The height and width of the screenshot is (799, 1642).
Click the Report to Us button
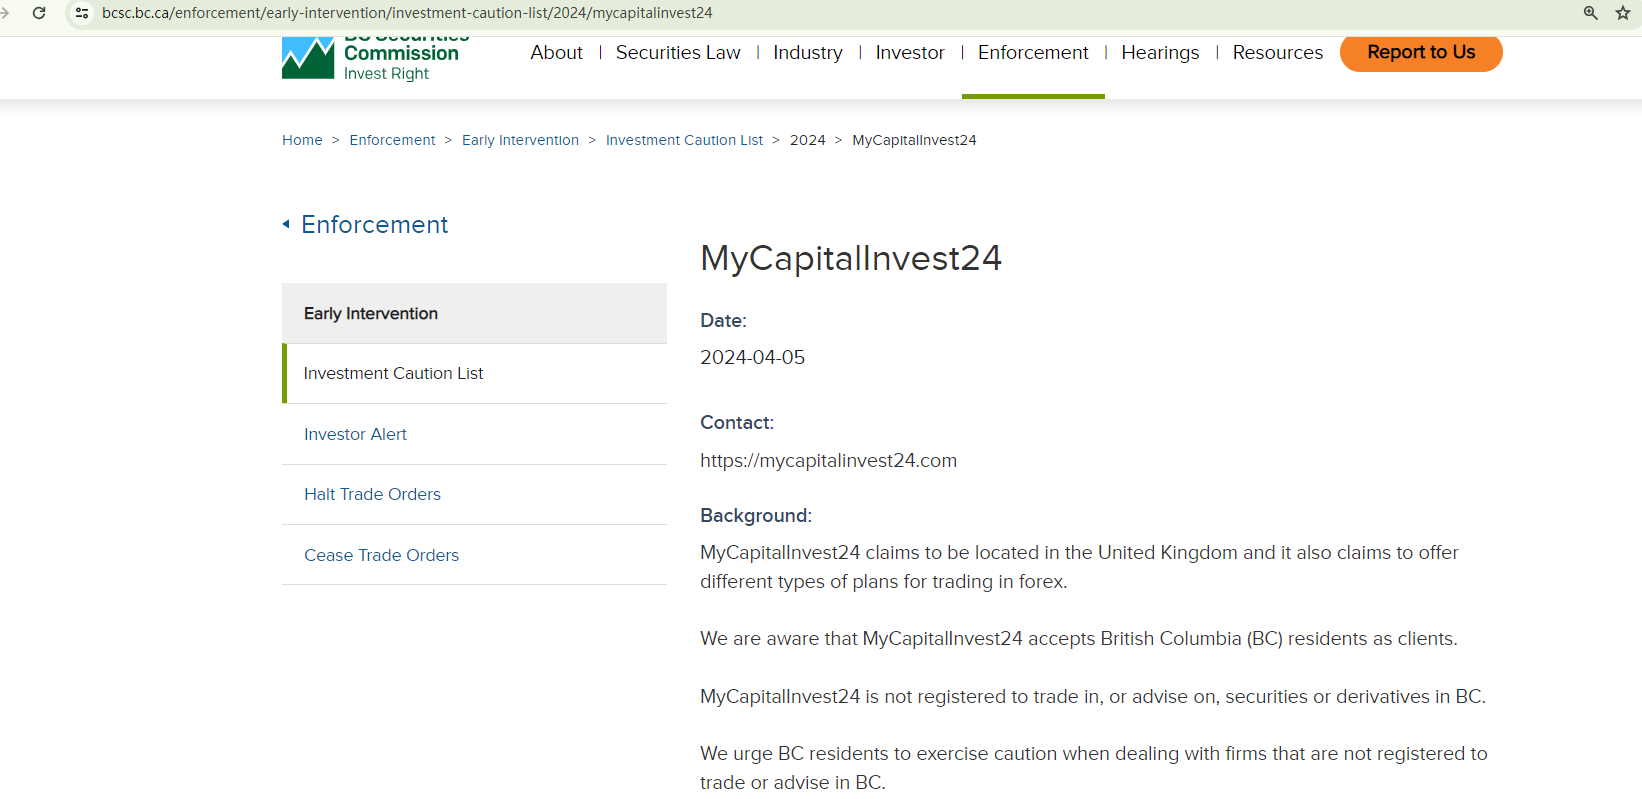point(1421,52)
